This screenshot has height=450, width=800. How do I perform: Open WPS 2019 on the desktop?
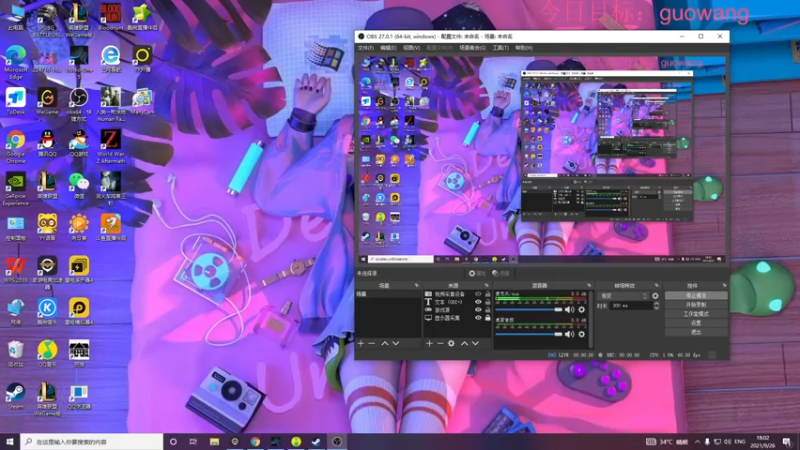(x=16, y=270)
